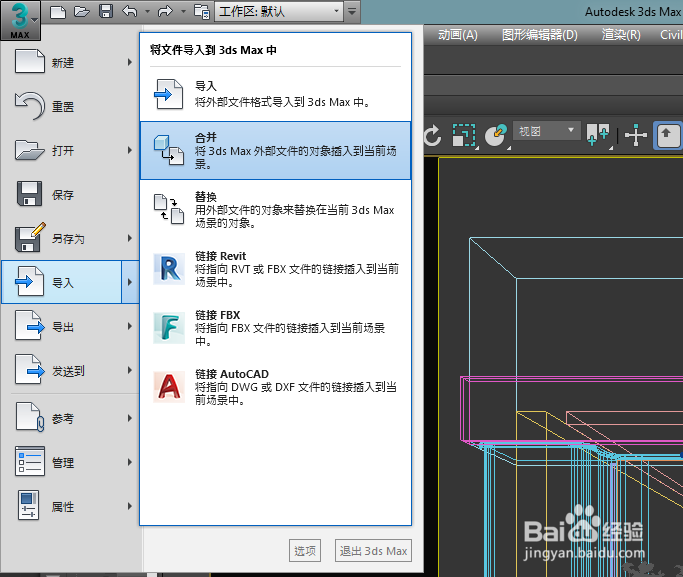Expand the 属性 submenu arrow
Viewport: 683px width, 577px height.
pos(130,506)
